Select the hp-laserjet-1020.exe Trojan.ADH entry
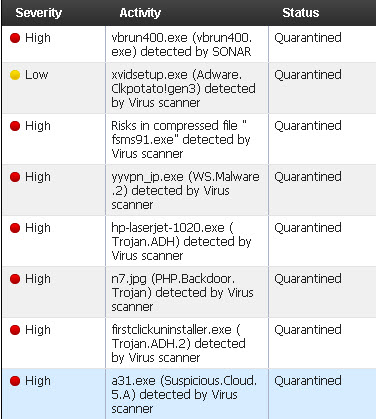The height and width of the screenshot is (419, 376). click(x=188, y=241)
